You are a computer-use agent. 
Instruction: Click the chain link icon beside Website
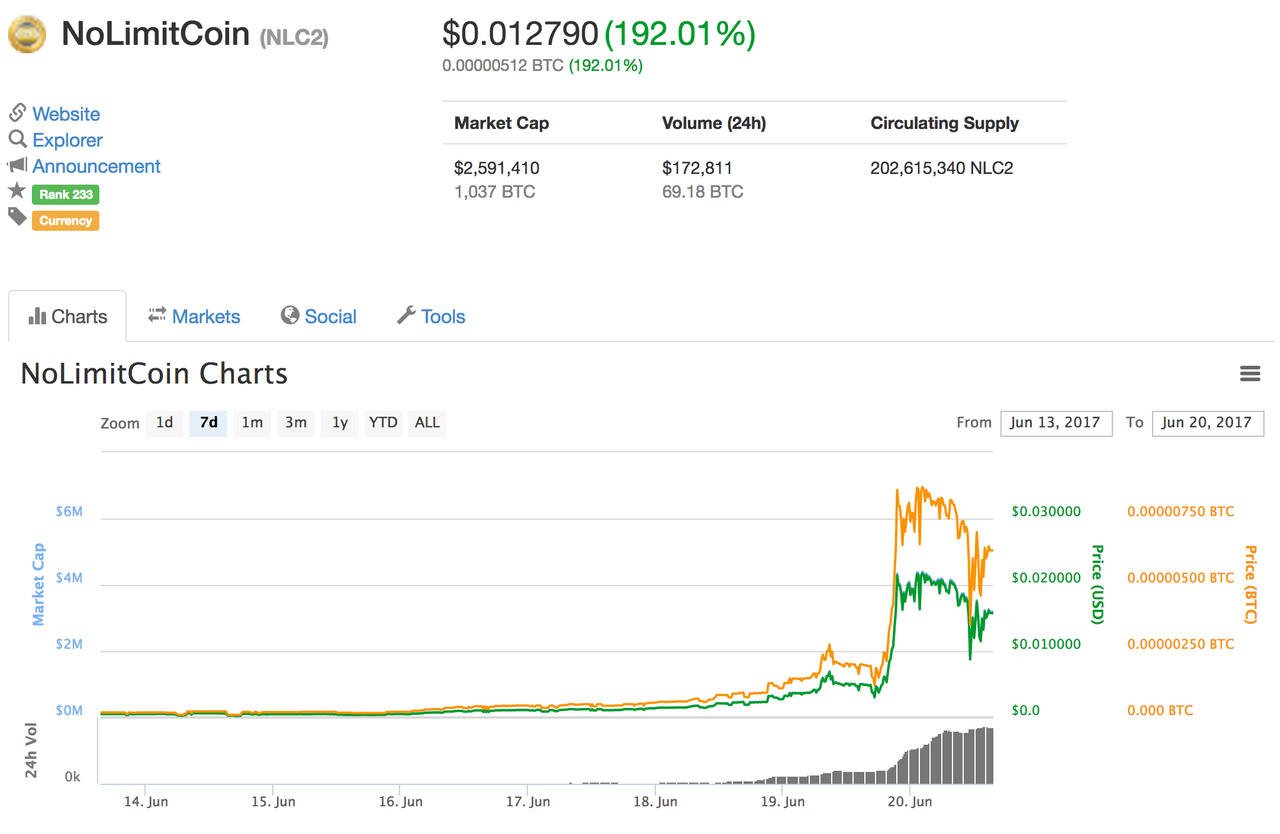[17, 112]
